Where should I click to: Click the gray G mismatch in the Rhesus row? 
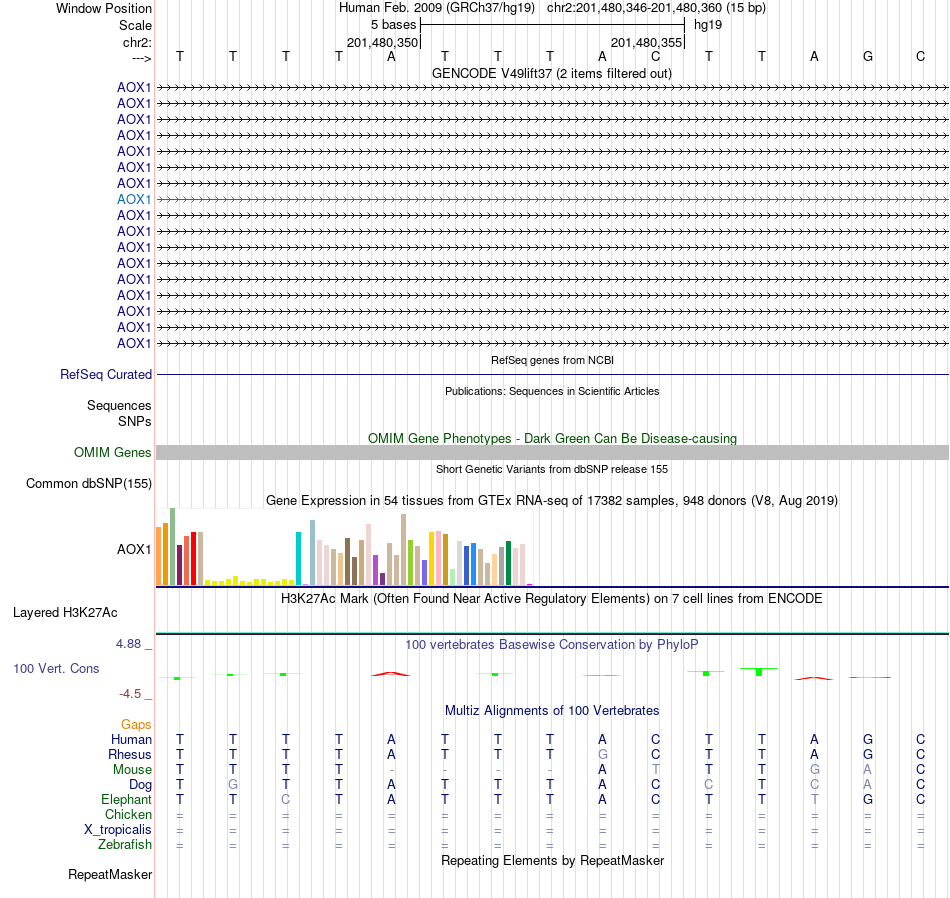602,754
